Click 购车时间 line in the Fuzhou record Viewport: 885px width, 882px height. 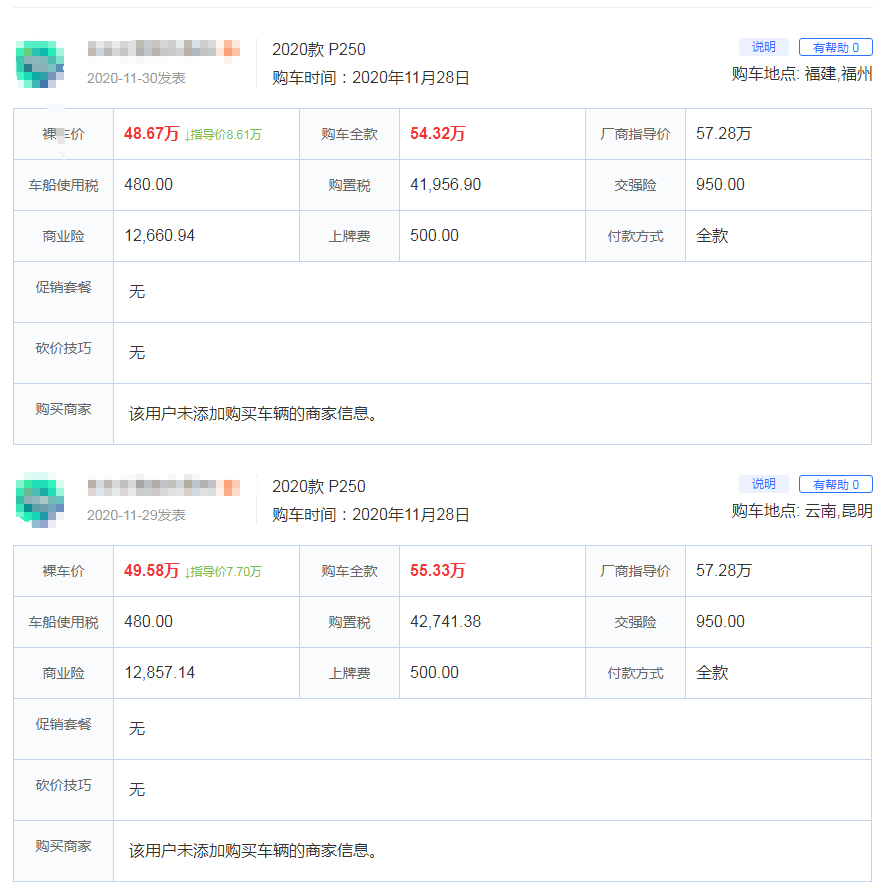coord(371,78)
